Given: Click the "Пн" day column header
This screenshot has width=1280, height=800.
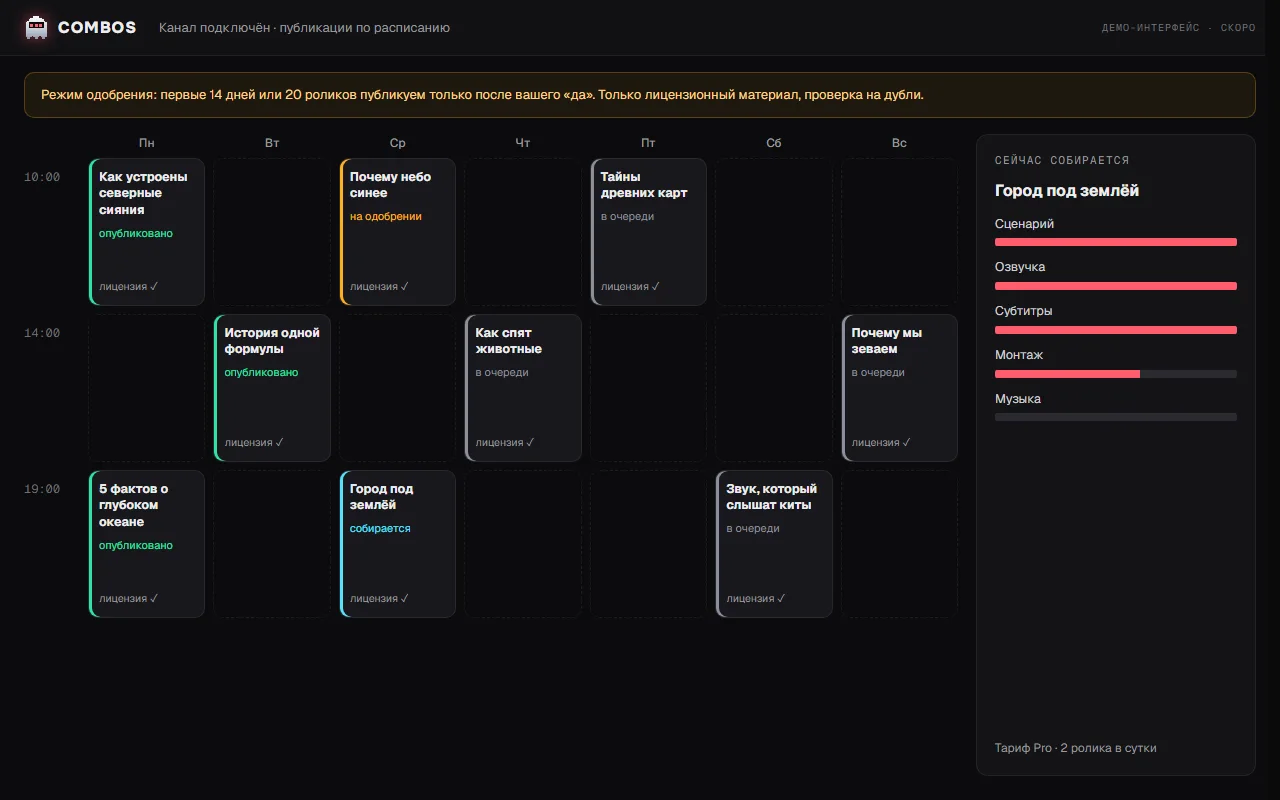Looking at the screenshot, I should [147, 143].
